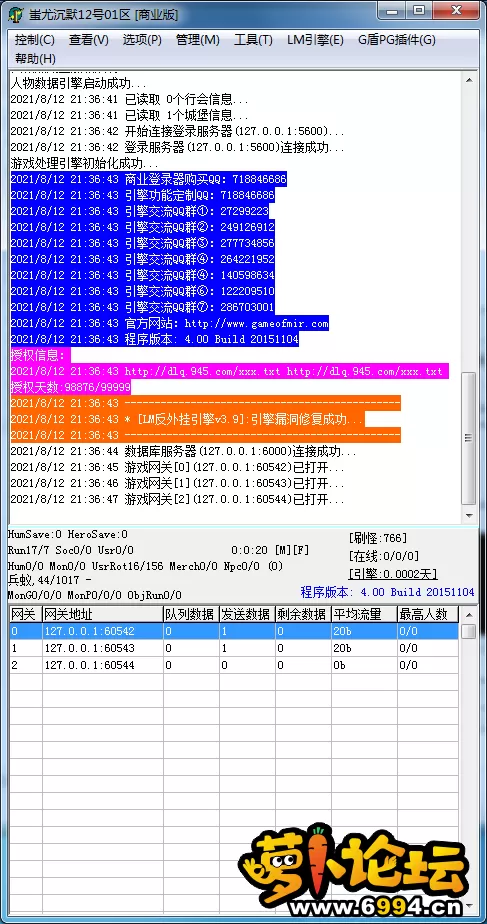487x924 pixels.
Task: Click the 网关 column header
Action: (x=25, y=614)
